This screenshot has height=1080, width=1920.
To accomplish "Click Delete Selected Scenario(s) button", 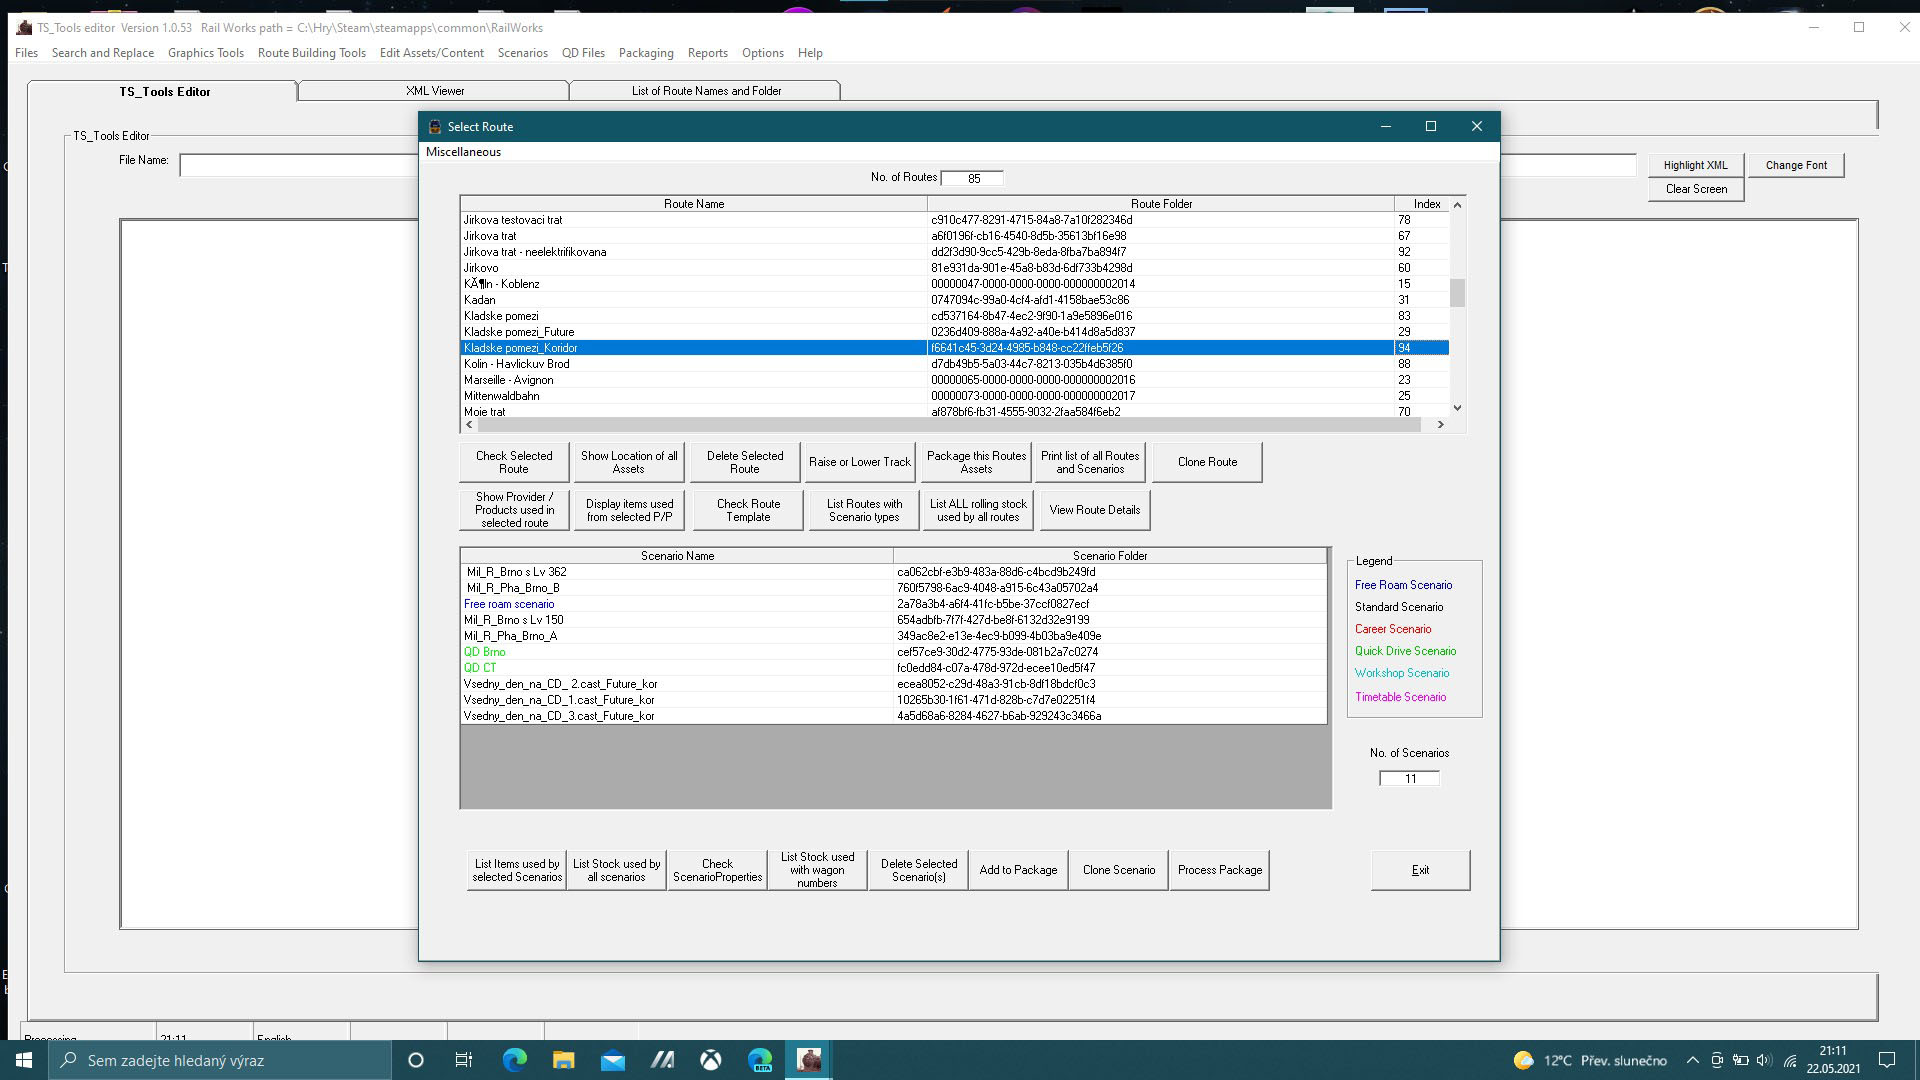I will [x=918, y=870].
